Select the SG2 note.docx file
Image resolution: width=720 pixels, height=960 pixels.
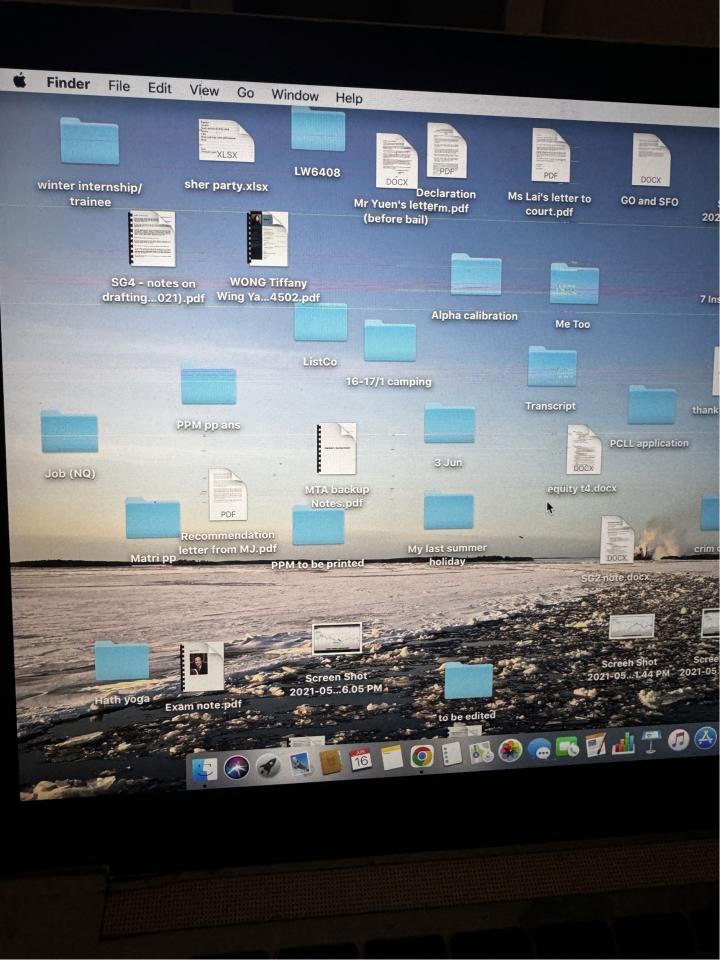(617, 539)
